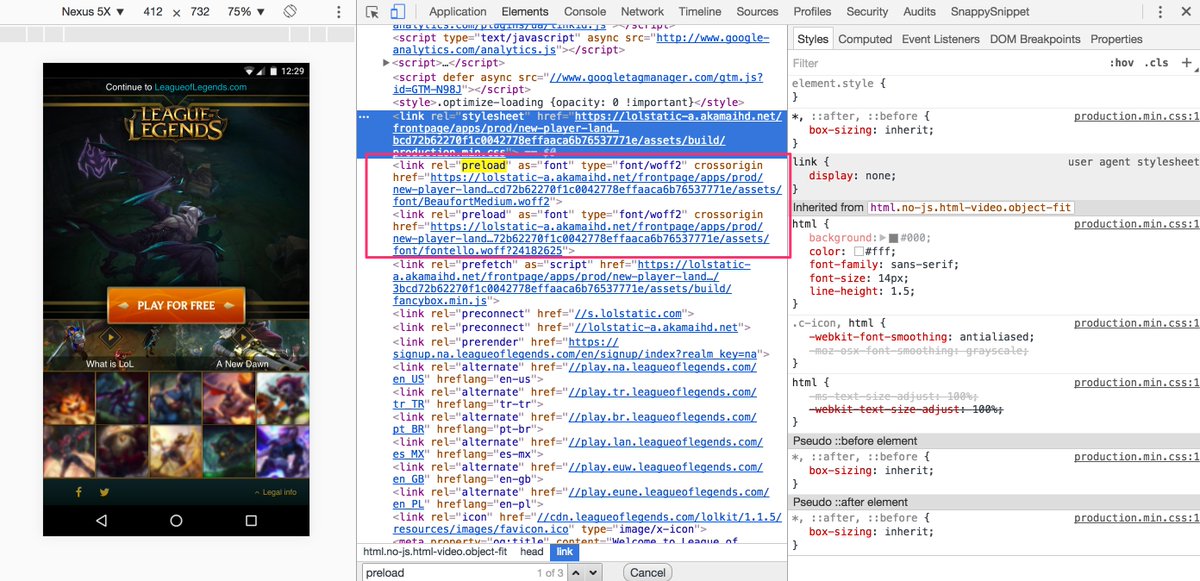Click the Facebook icon in page footer
The height and width of the screenshot is (581, 1200).
[x=78, y=492]
